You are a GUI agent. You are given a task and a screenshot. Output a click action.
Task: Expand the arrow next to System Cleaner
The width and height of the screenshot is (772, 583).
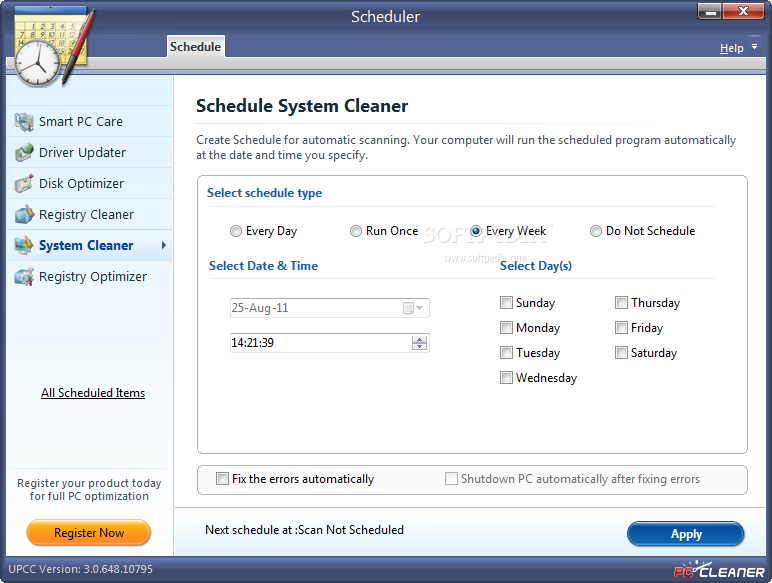[164, 245]
